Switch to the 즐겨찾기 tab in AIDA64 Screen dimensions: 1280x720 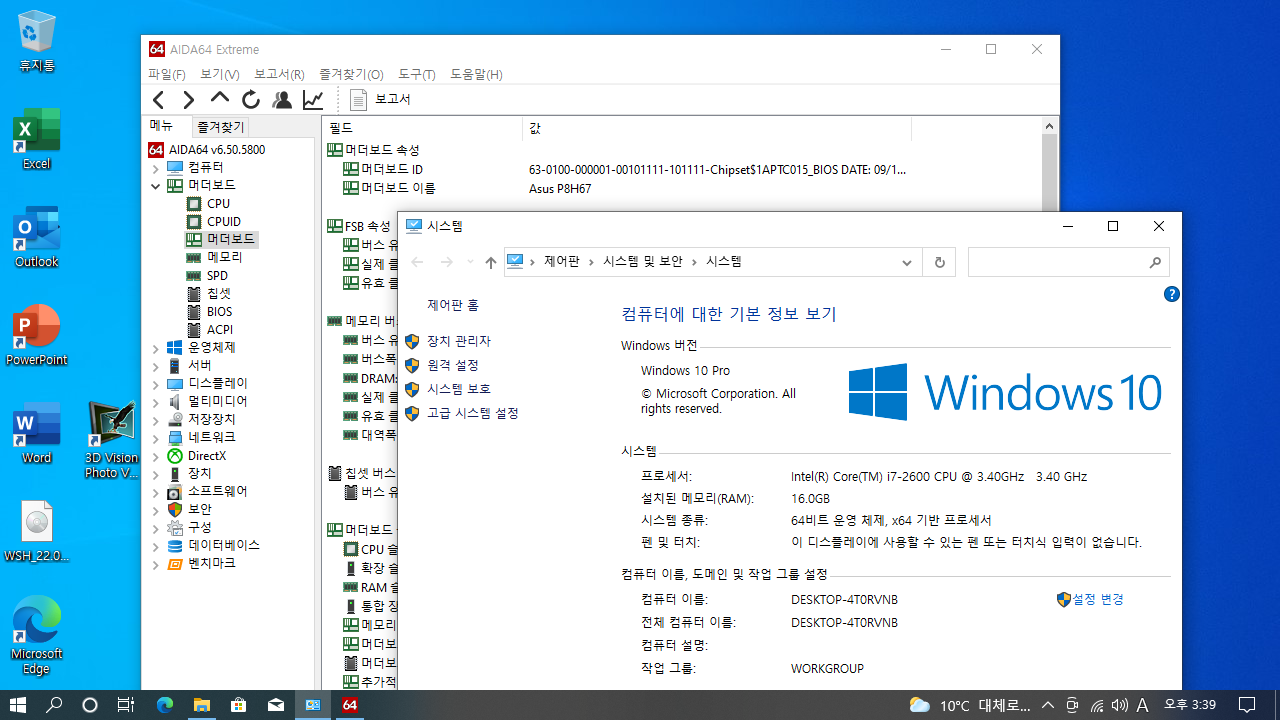click(219, 127)
